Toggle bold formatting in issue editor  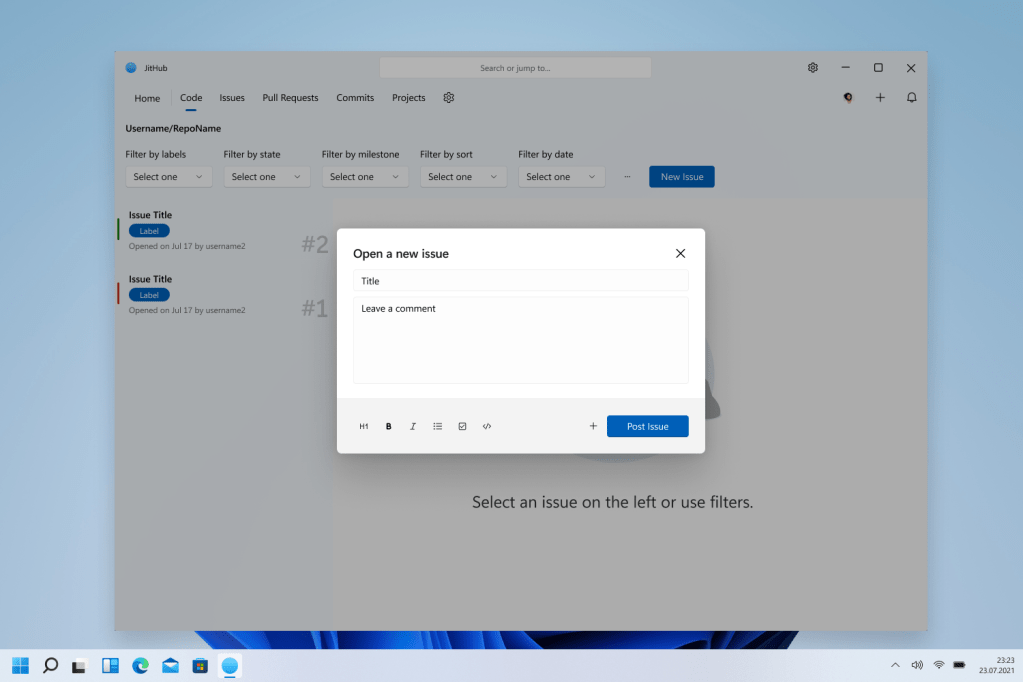pos(389,426)
